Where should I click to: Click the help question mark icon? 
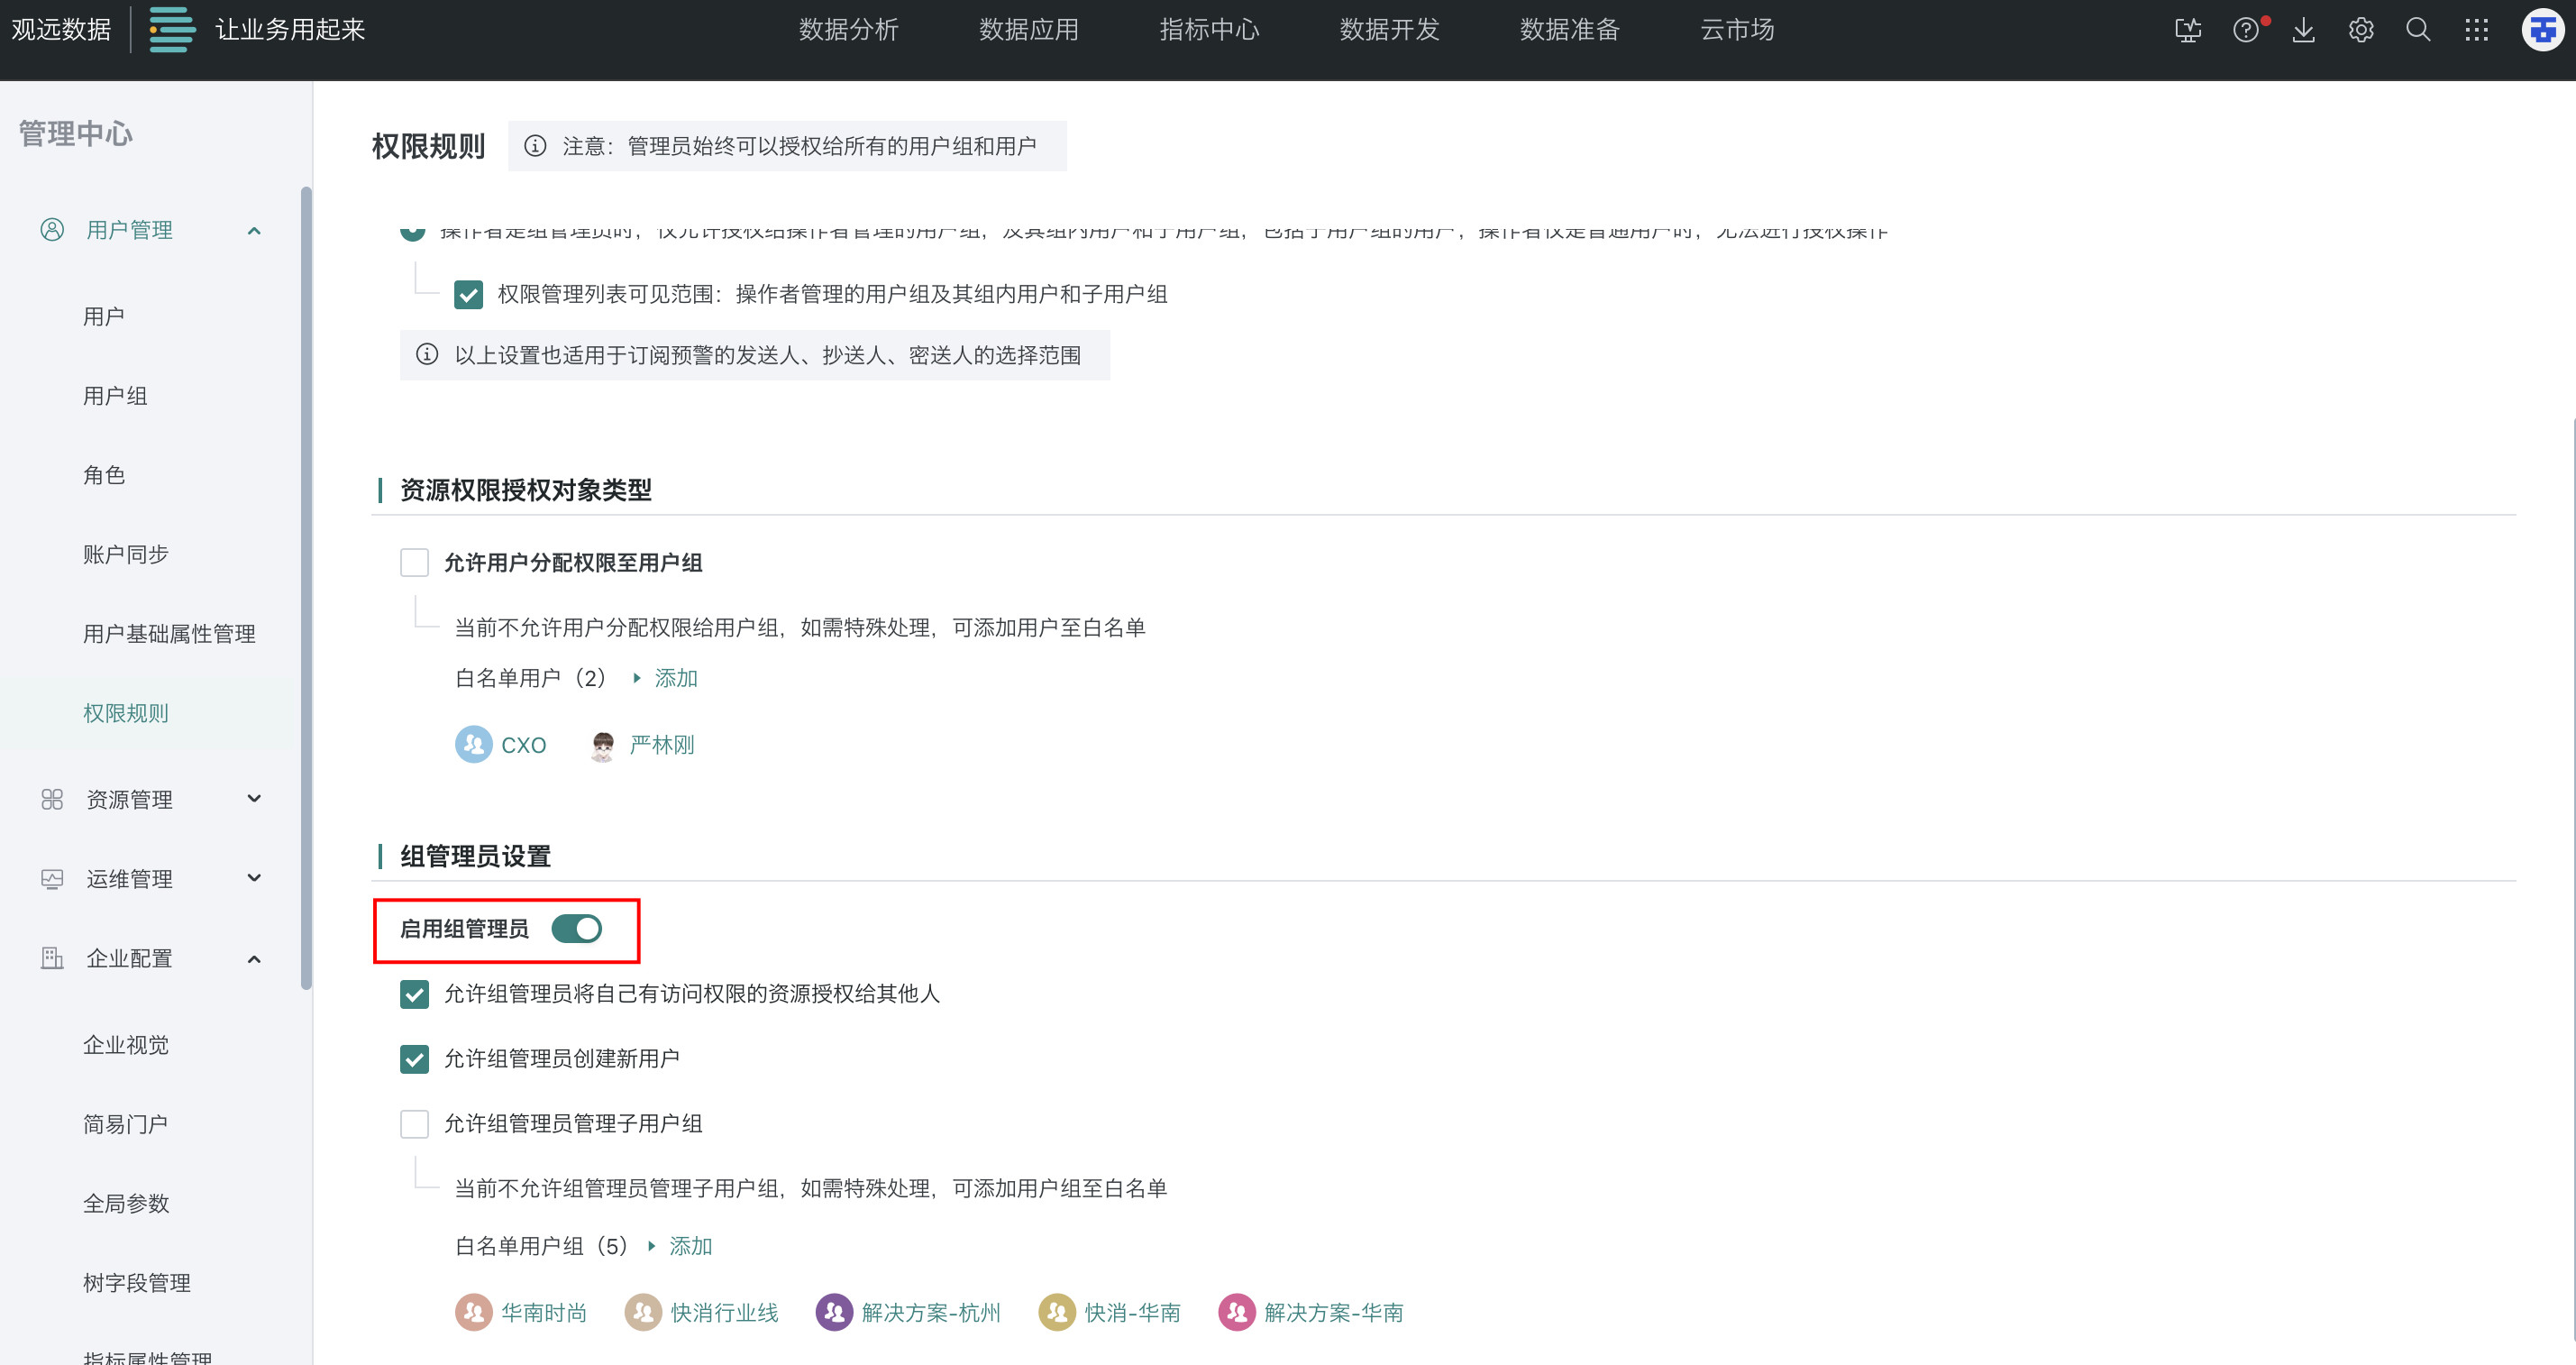[x=2245, y=30]
